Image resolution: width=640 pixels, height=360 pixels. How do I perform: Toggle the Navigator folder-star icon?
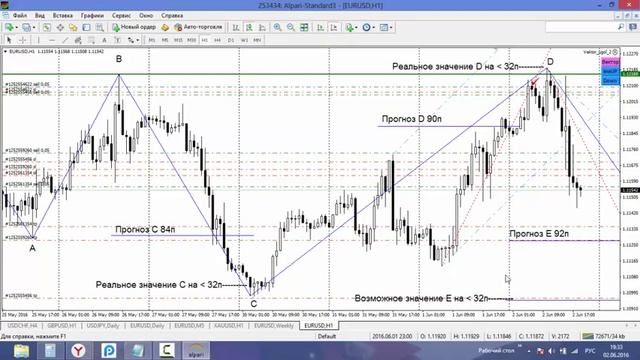pyautogui.click(x=73, y=27)
